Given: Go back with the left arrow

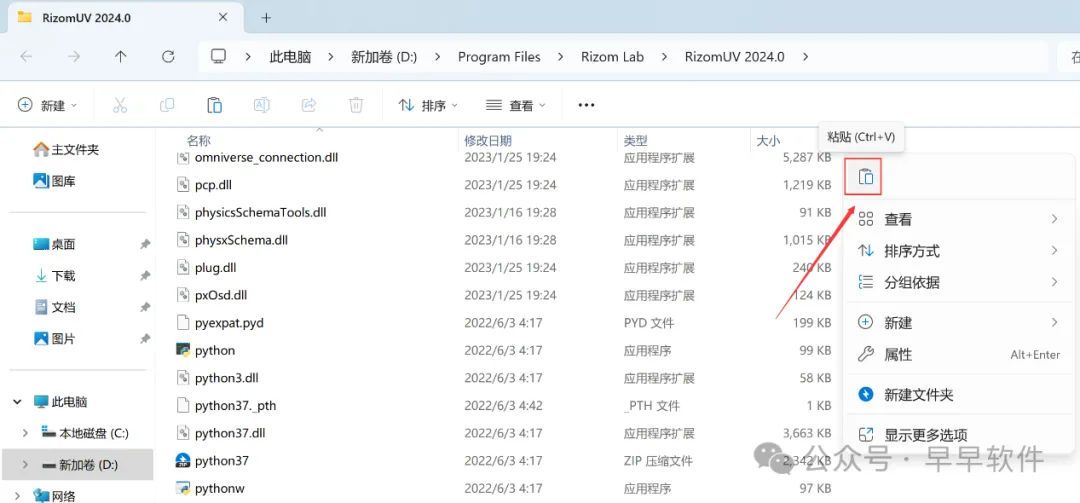Looking at the screenshot, I should [x=26, y=57].
